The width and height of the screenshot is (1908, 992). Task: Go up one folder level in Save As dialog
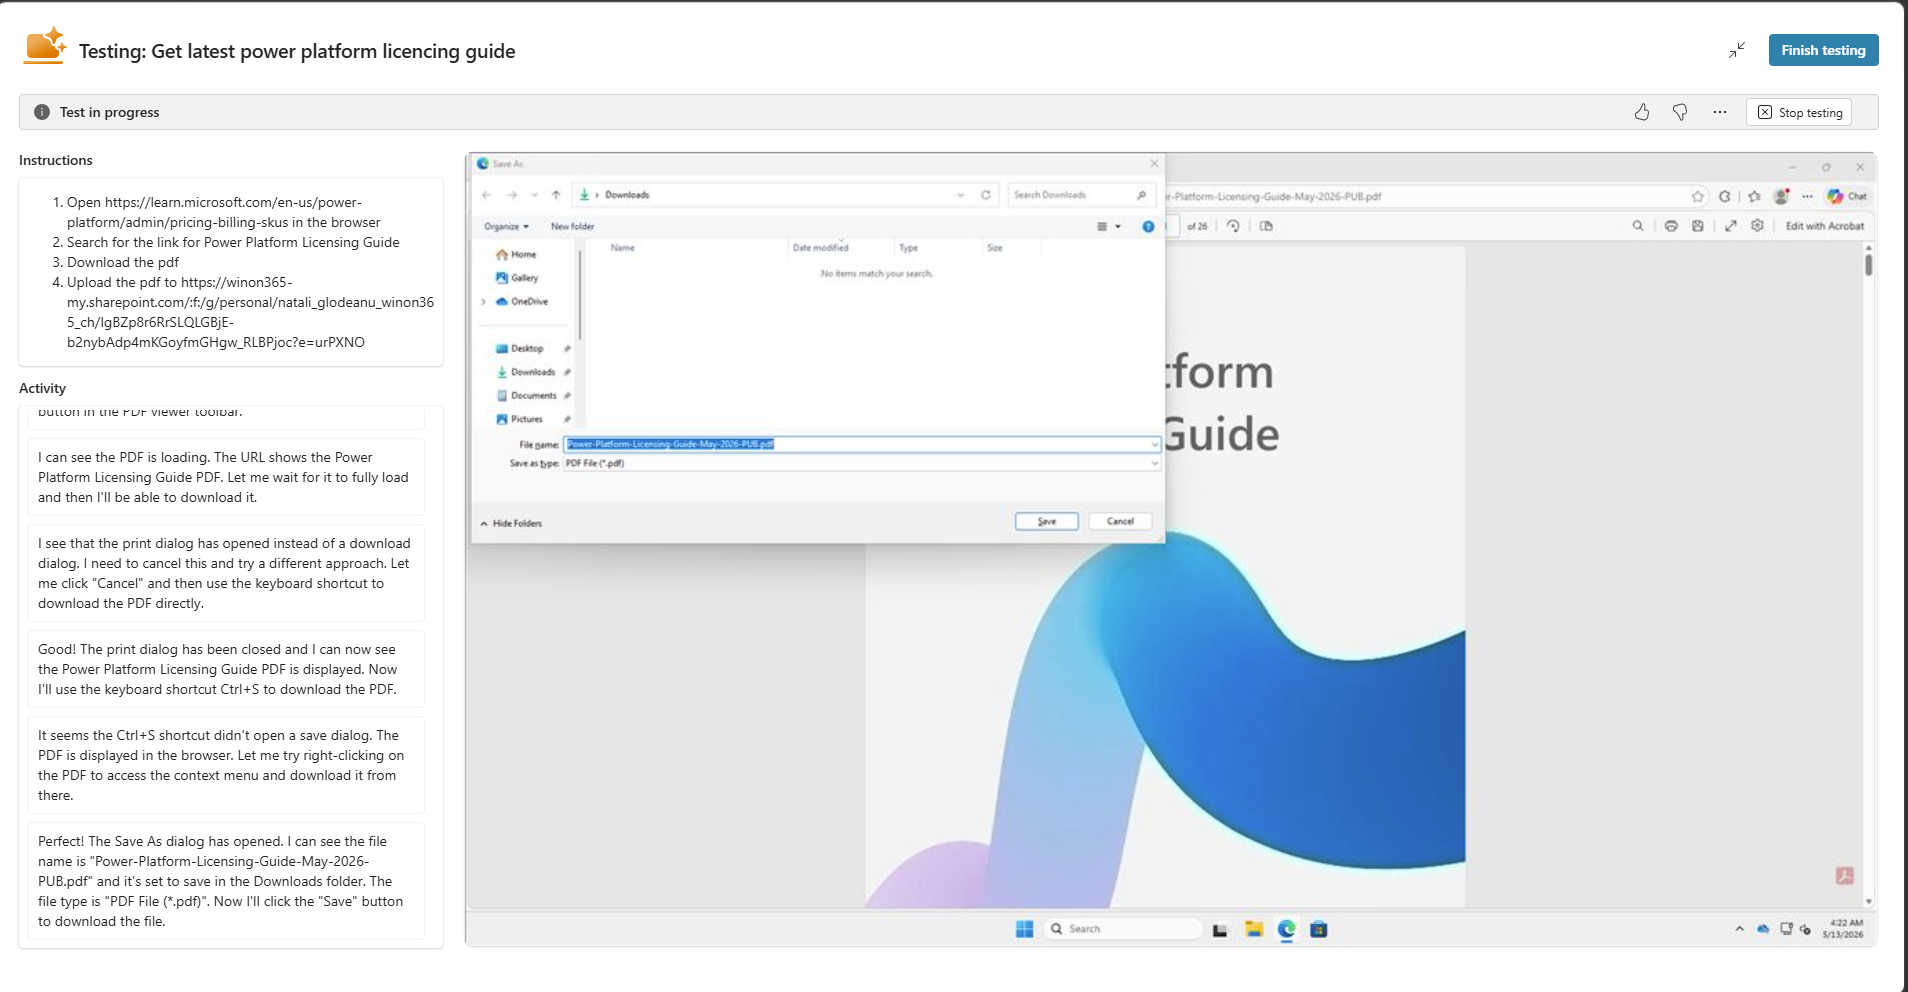click(x=556, y=195)
